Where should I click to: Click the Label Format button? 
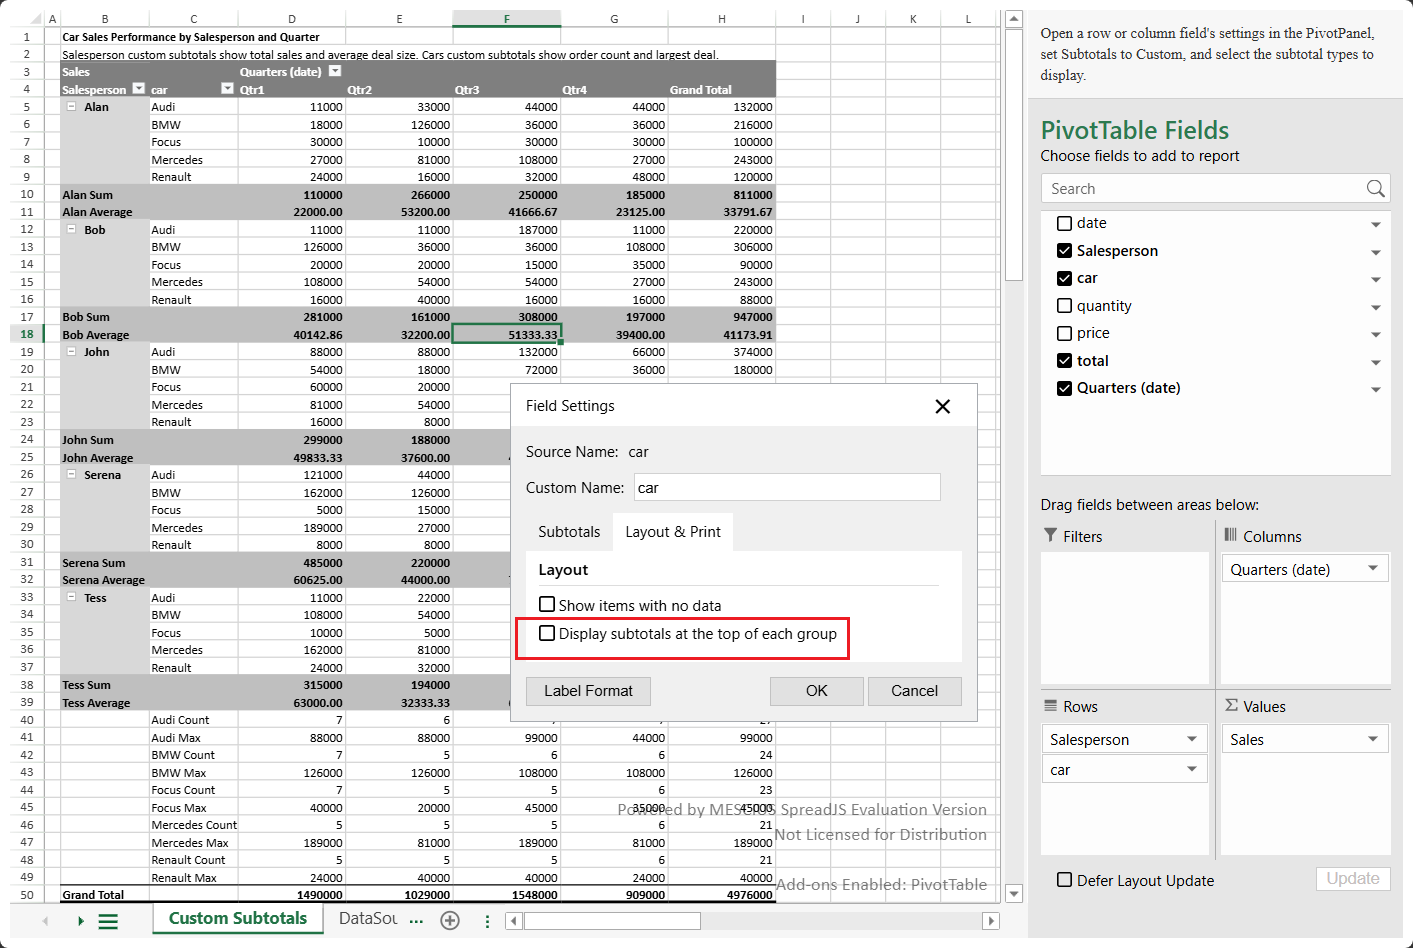[x=588, y=691]
